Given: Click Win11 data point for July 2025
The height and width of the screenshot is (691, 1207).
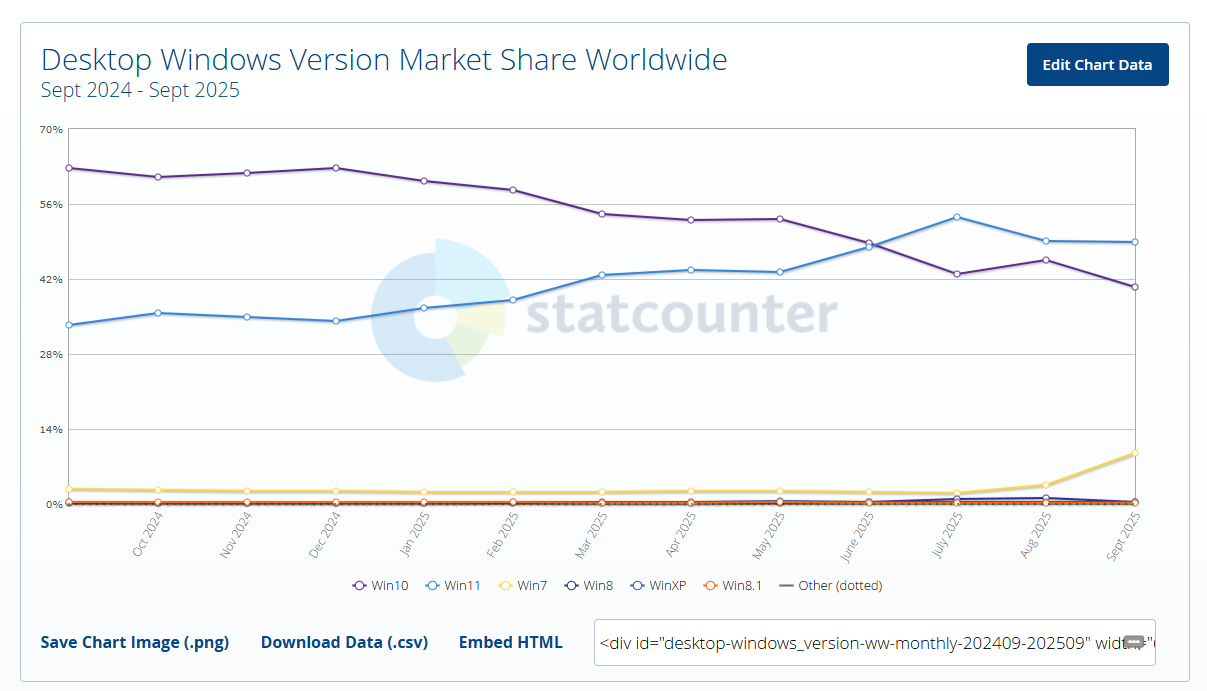Looking at the screenshot, I should 957,217.
